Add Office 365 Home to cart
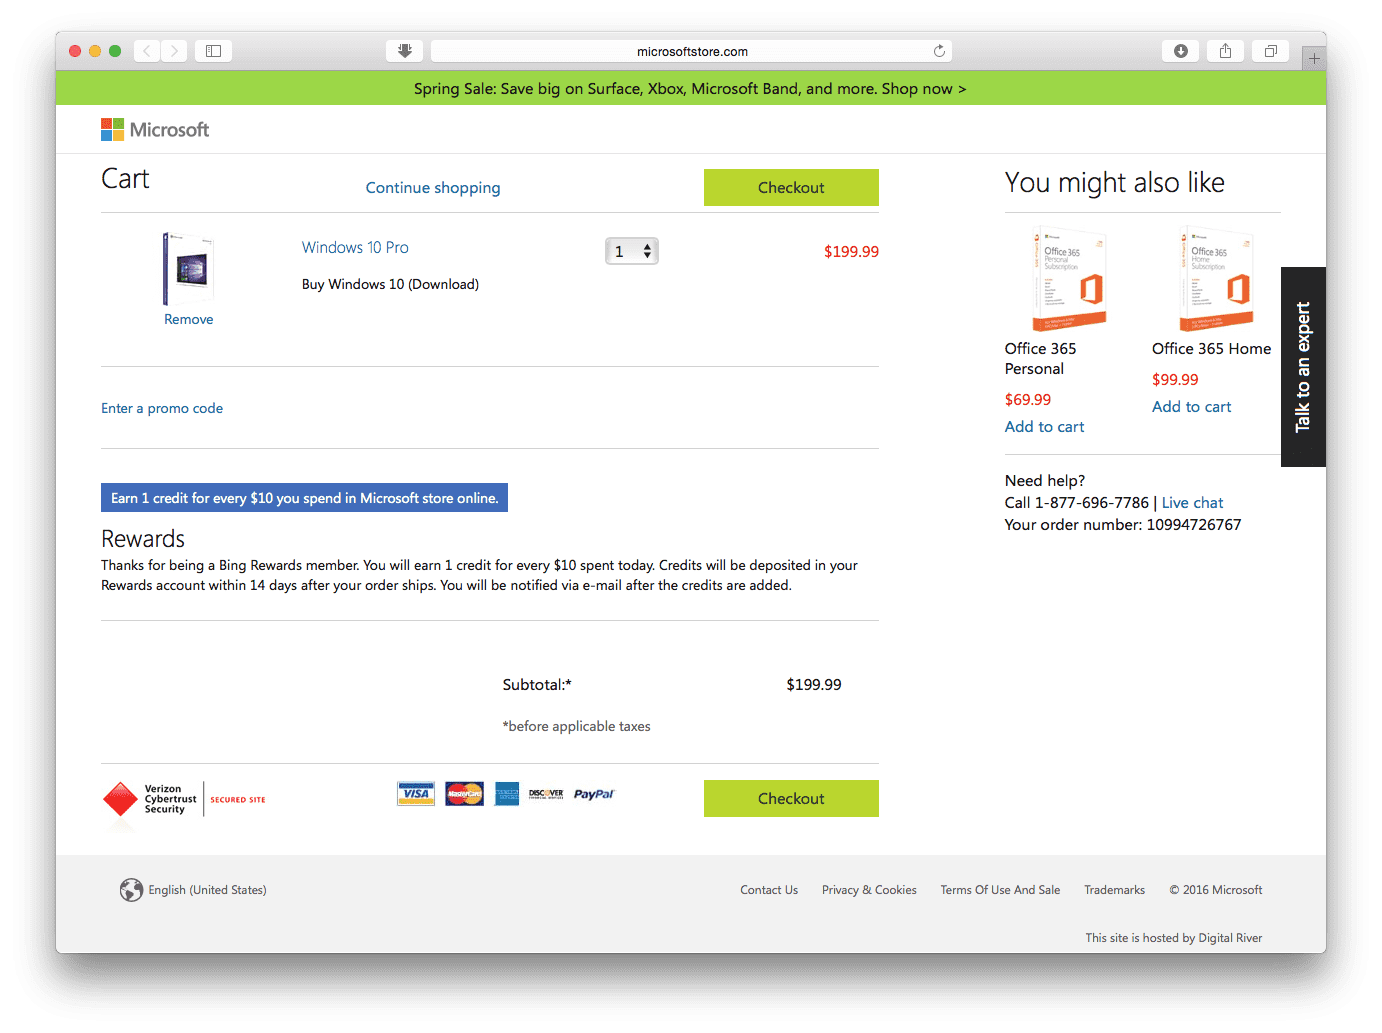 tap(1191, 407)
